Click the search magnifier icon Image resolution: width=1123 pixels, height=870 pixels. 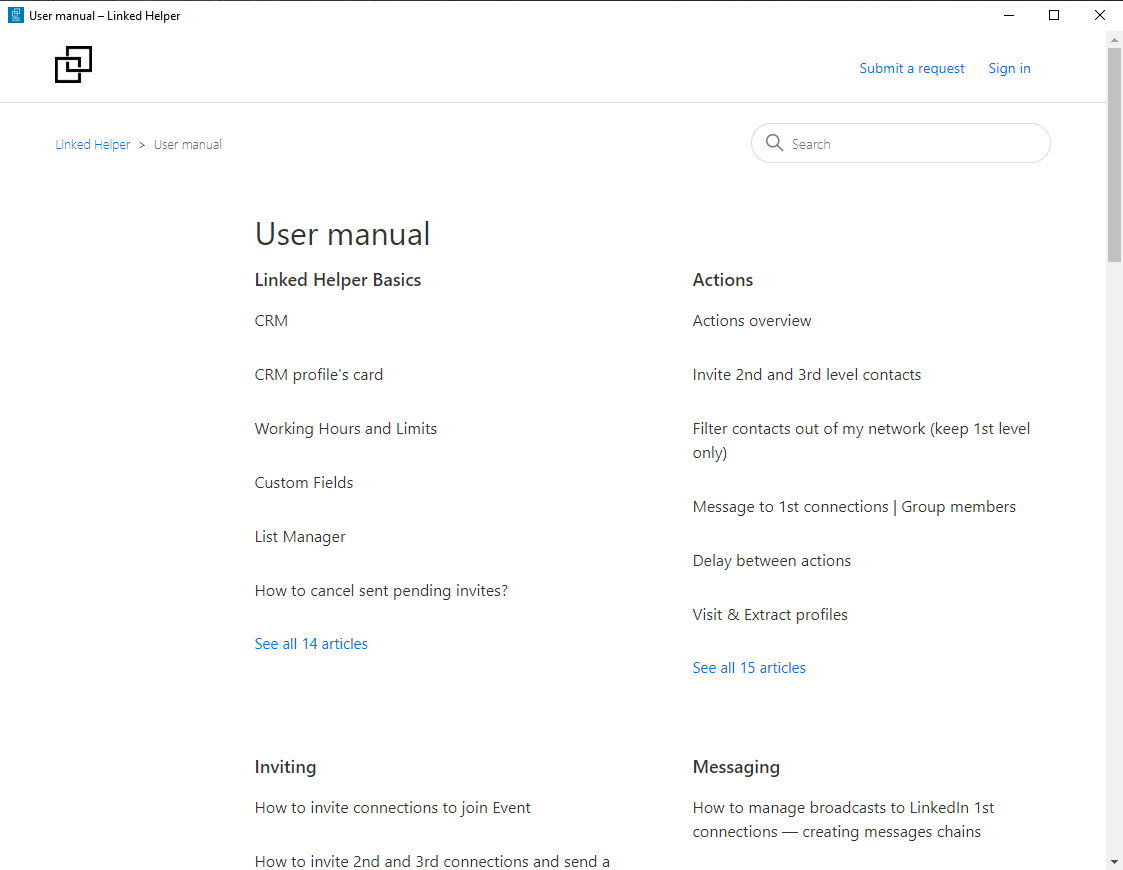(x=774, y=142)
